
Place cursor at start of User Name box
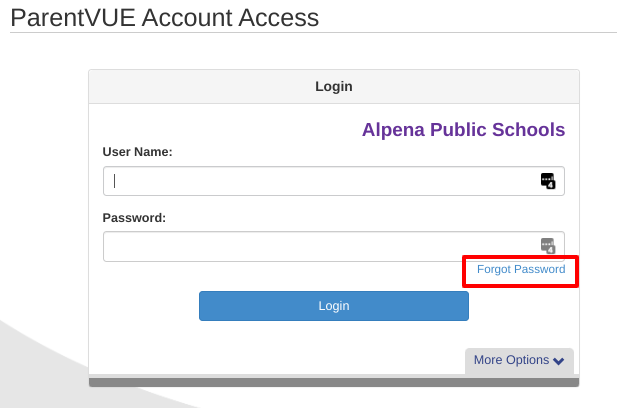coord(115,181)
